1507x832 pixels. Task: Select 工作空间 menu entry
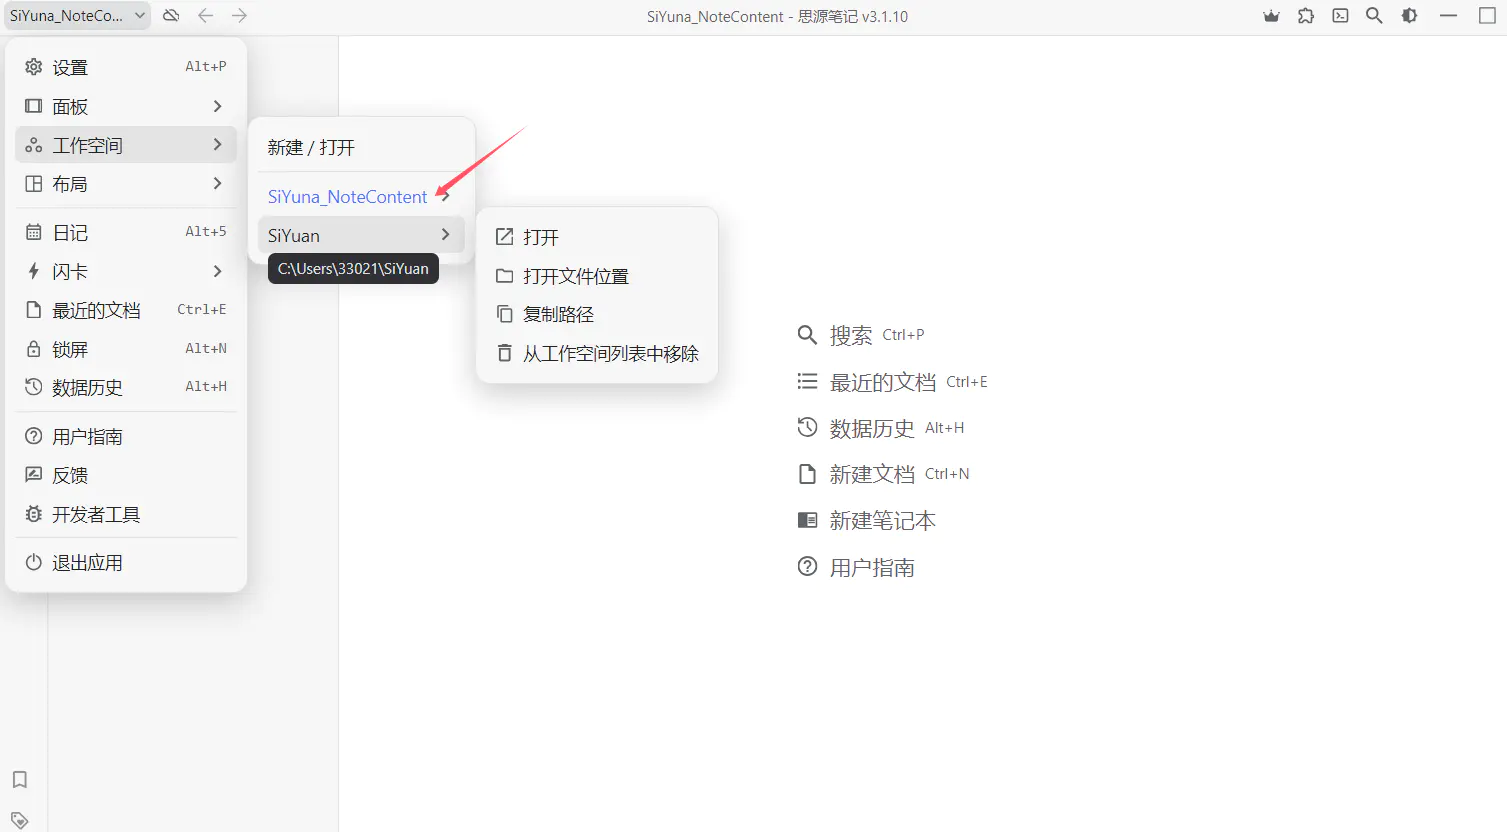point(126,145)
